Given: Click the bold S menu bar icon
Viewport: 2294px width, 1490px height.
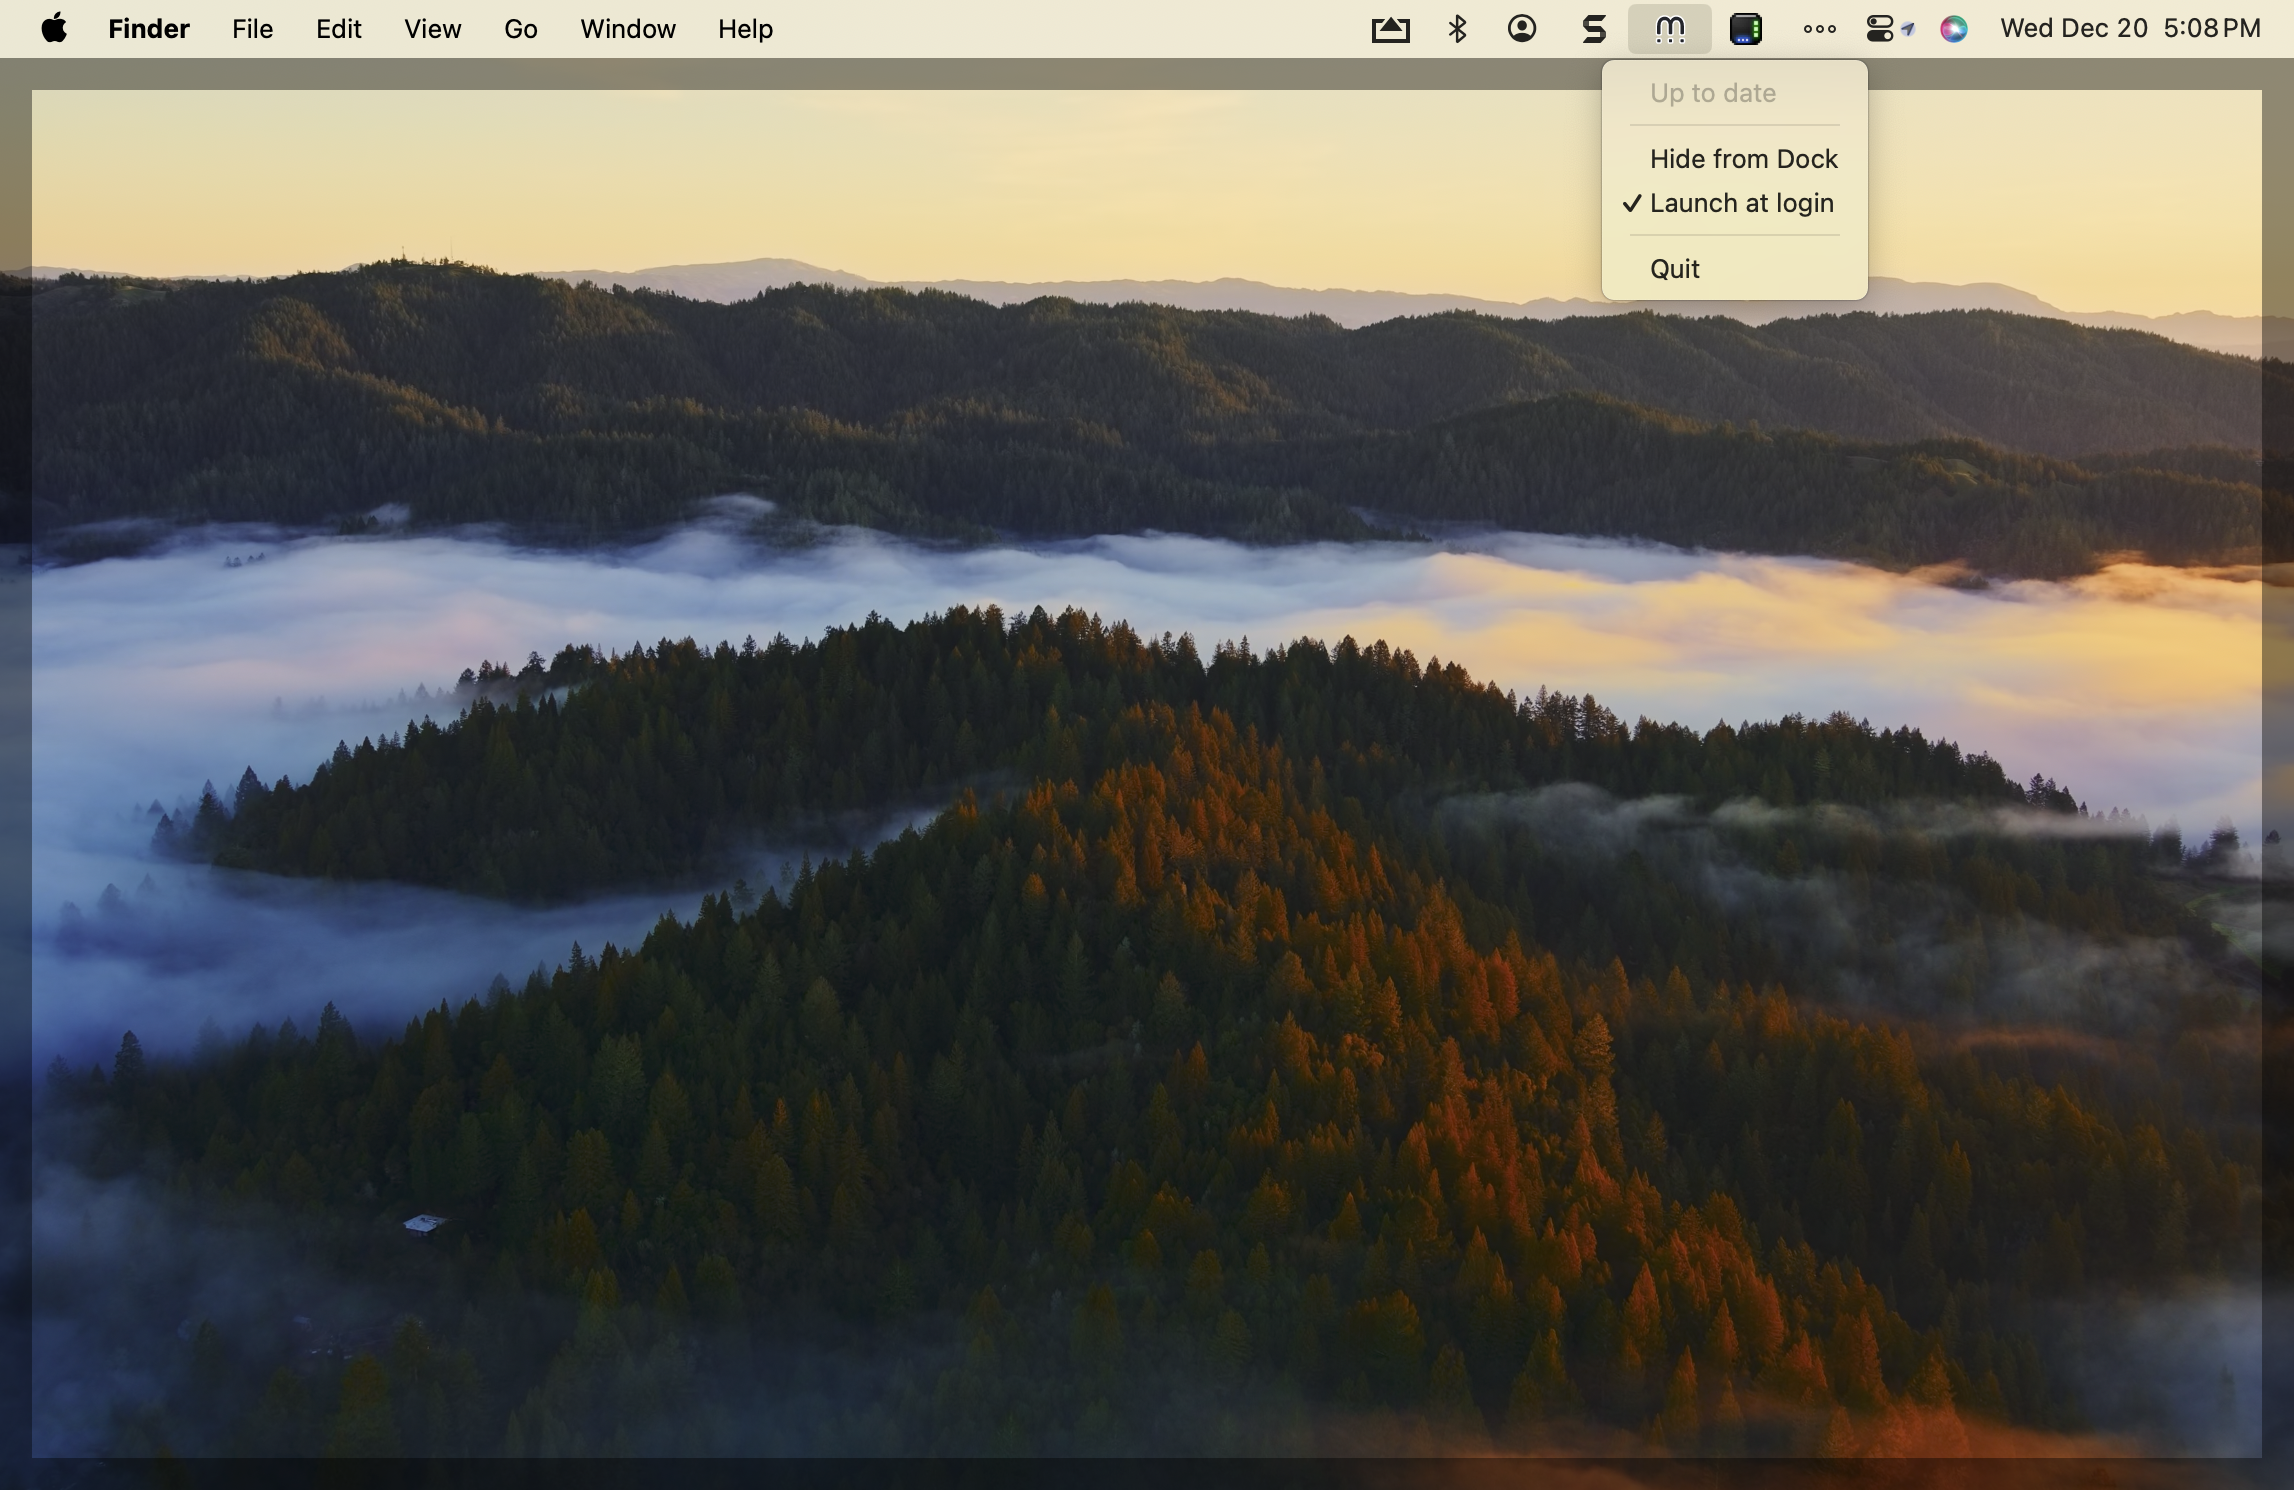Looking at the screenshot, I should click(x=1594, y=29).
